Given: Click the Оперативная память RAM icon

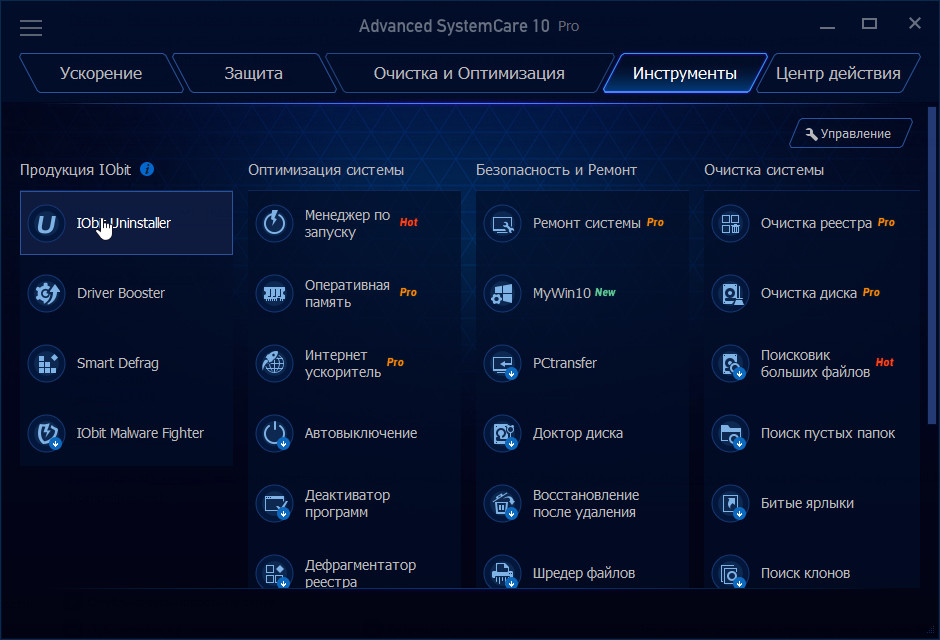Looking at the screenshot, I should [x=275, y=294].
